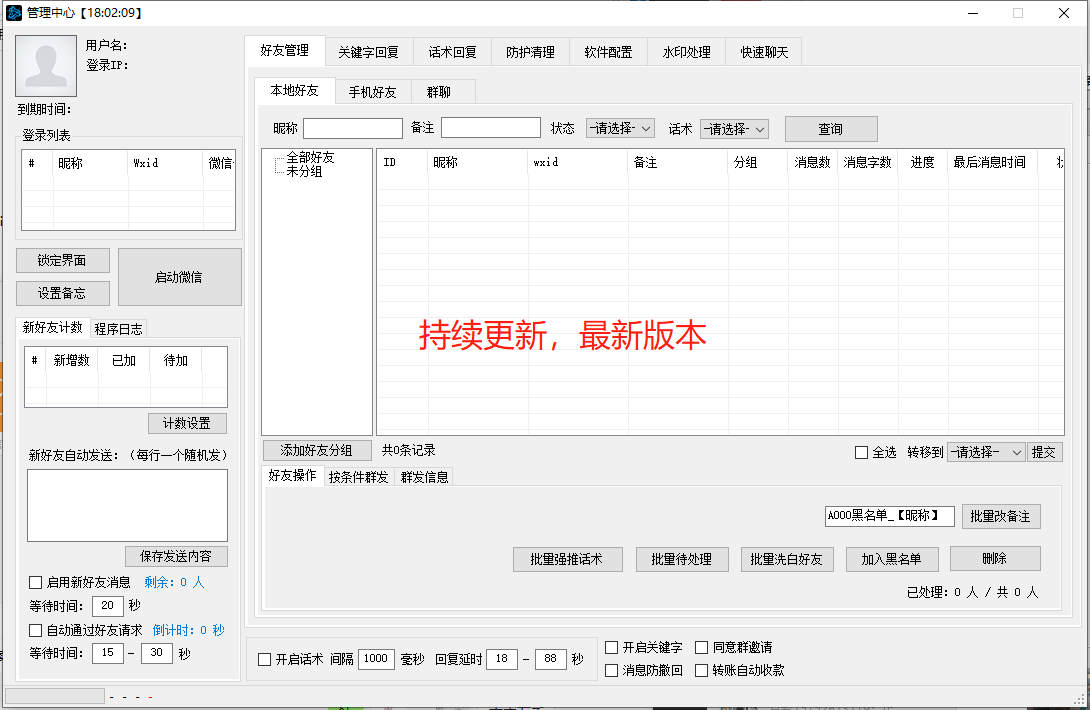
Task: Click the 批量洗白好友 button
Action: point(787,559)
